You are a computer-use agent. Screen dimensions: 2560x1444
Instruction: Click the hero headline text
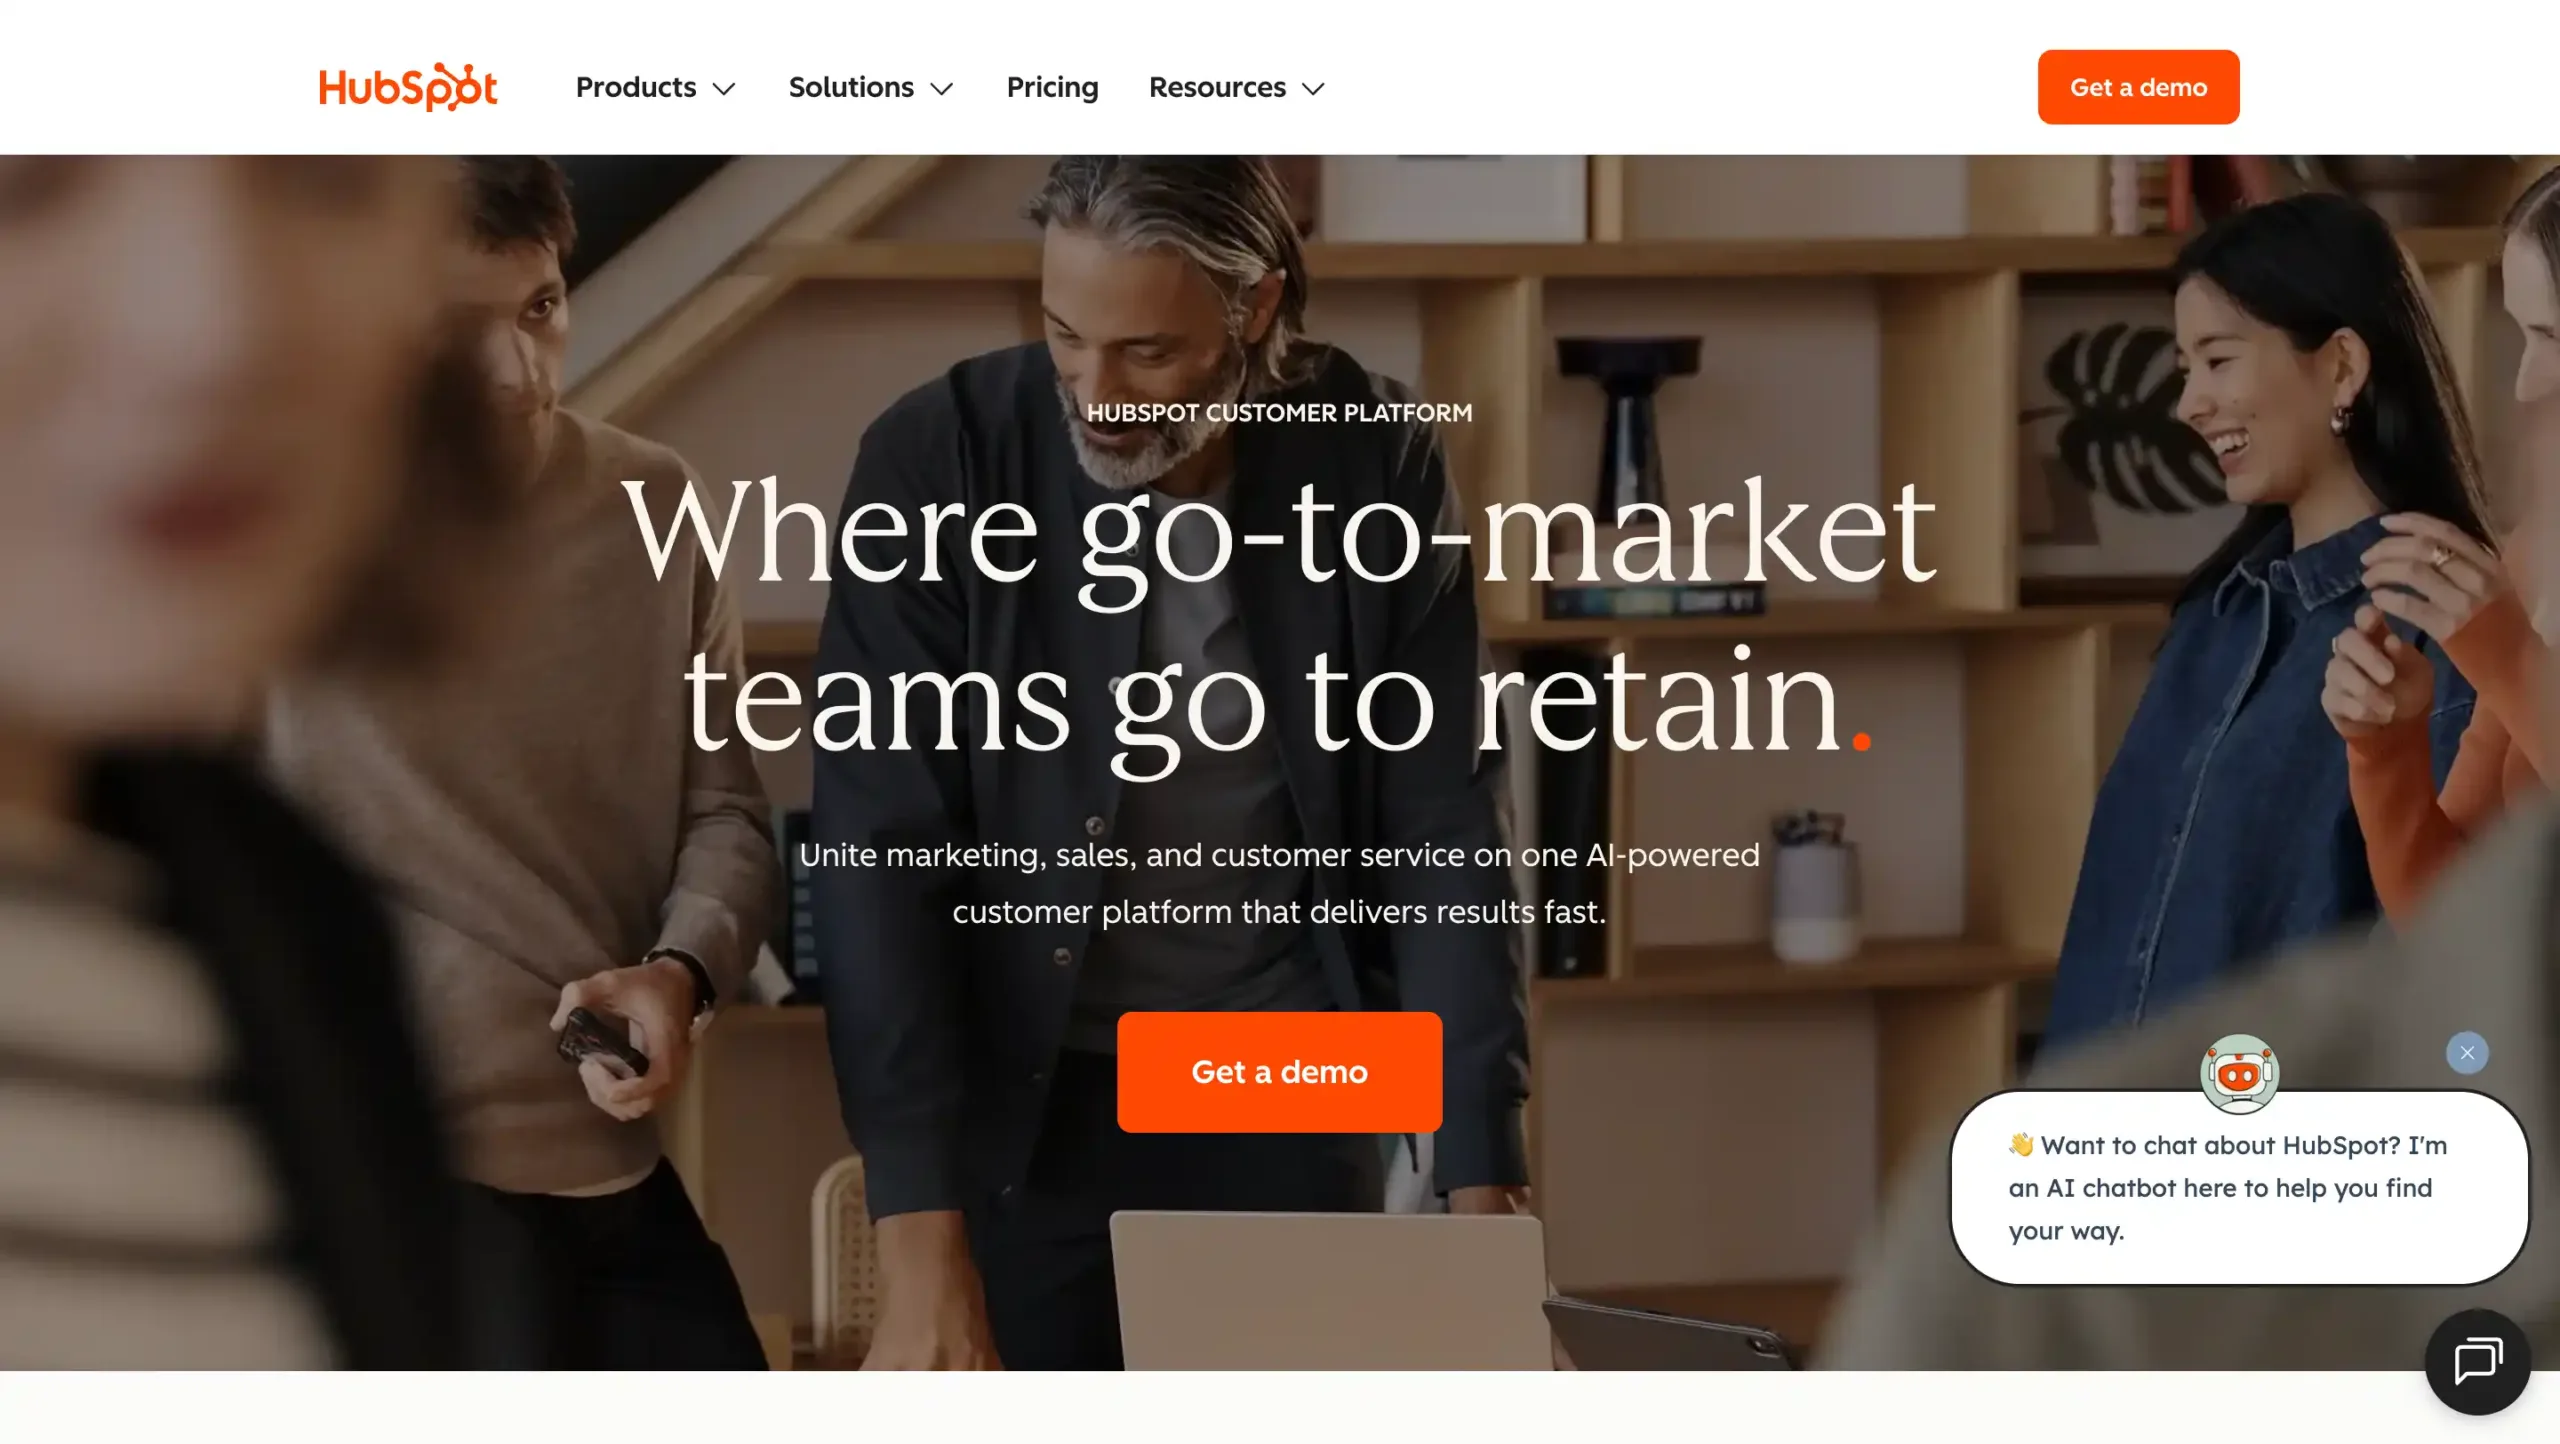pos(1279,617)
